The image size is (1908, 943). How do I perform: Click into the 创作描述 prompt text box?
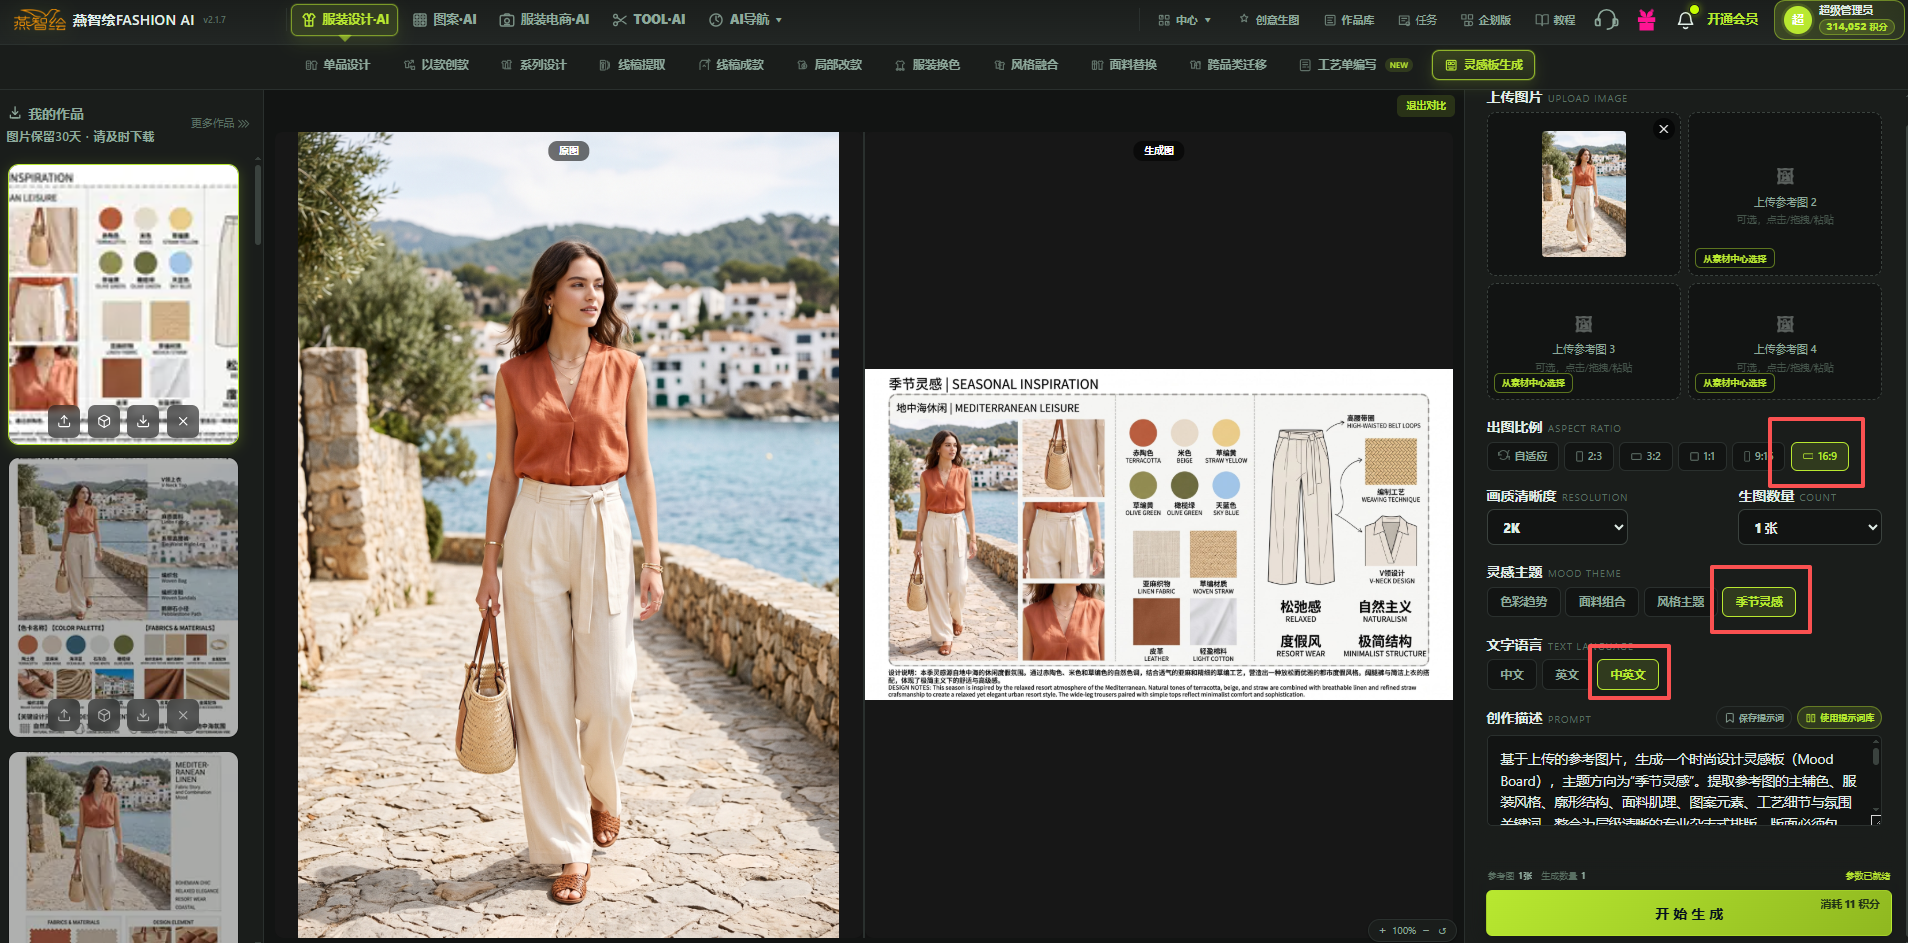(1685, 781)
